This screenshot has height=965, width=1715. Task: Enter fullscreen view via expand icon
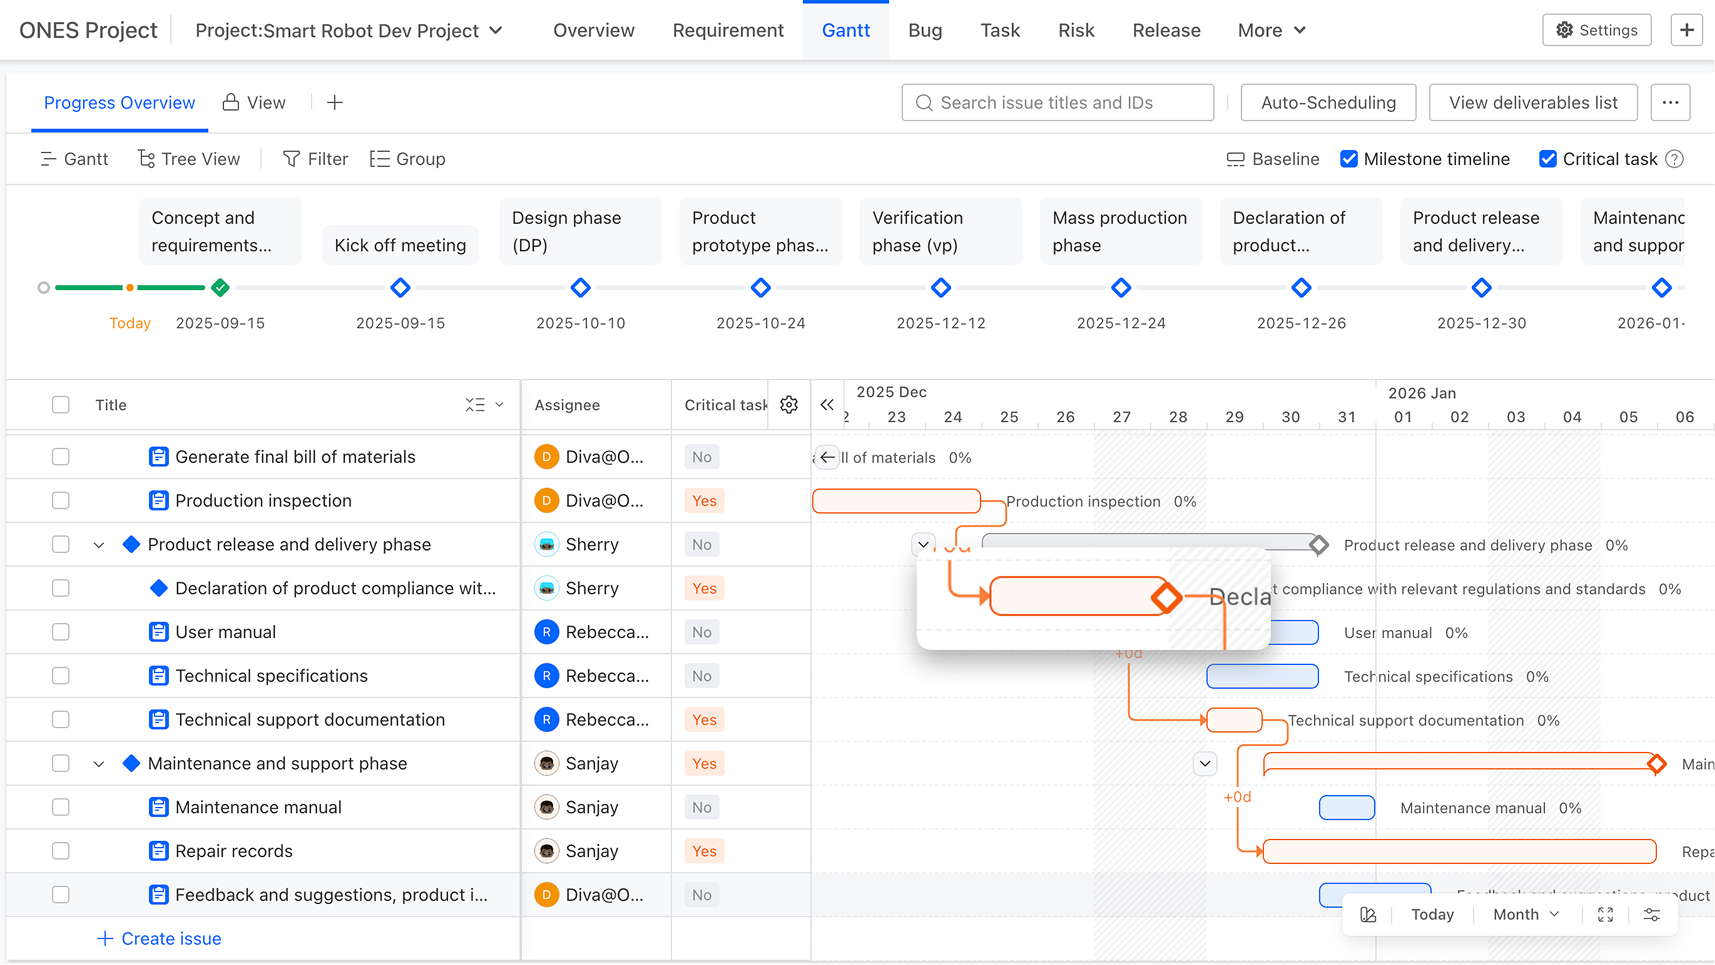1605,913
